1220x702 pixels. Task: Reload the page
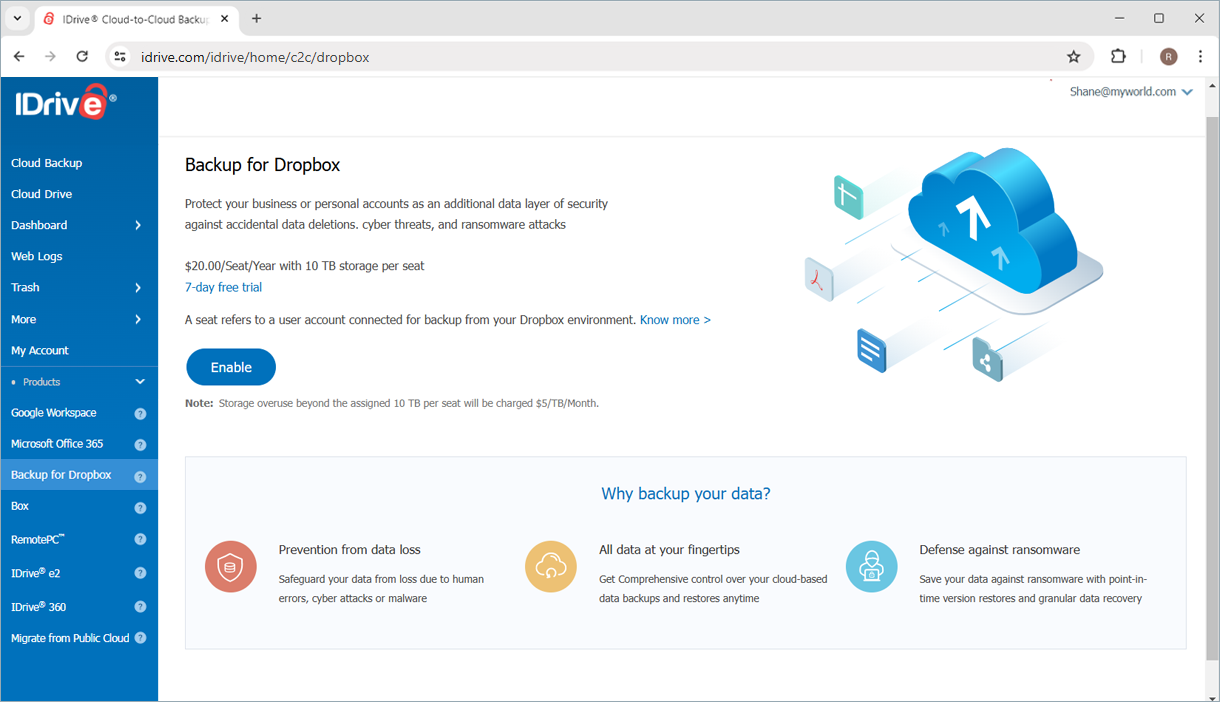click(82, 57)
